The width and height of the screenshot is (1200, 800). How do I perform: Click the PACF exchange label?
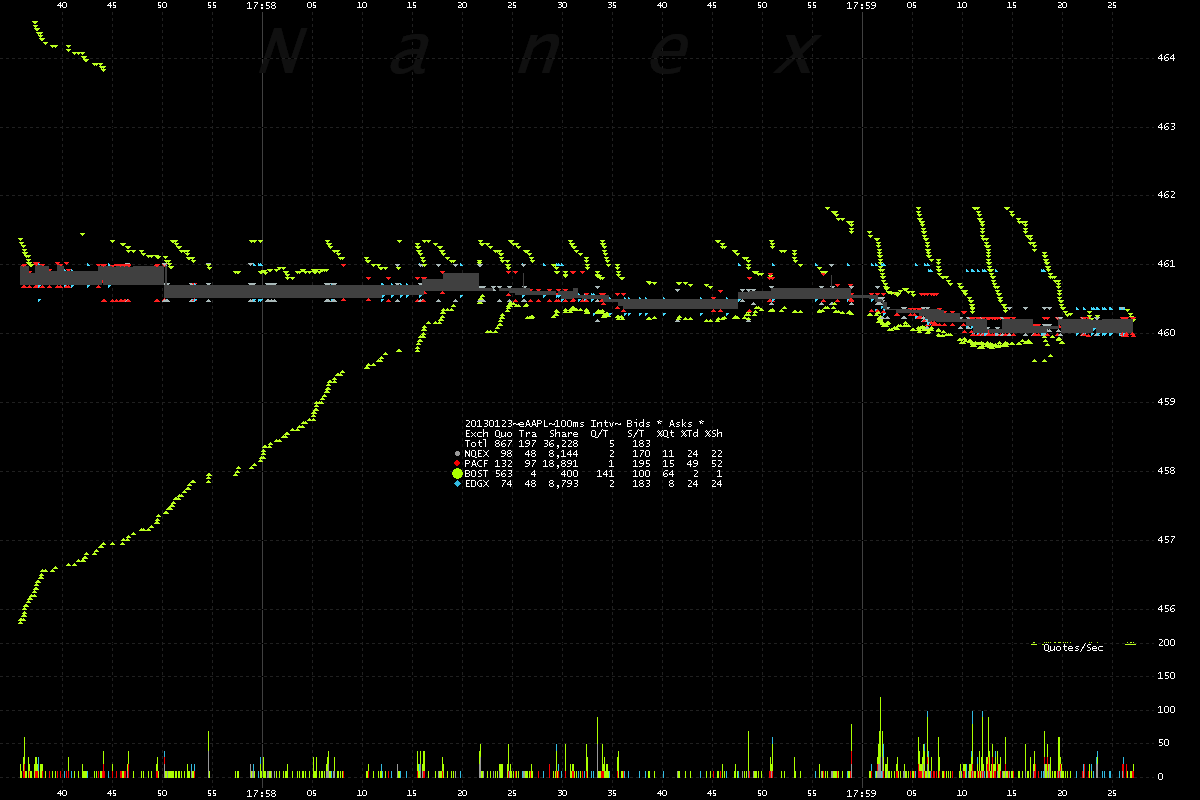click(476, 463)
